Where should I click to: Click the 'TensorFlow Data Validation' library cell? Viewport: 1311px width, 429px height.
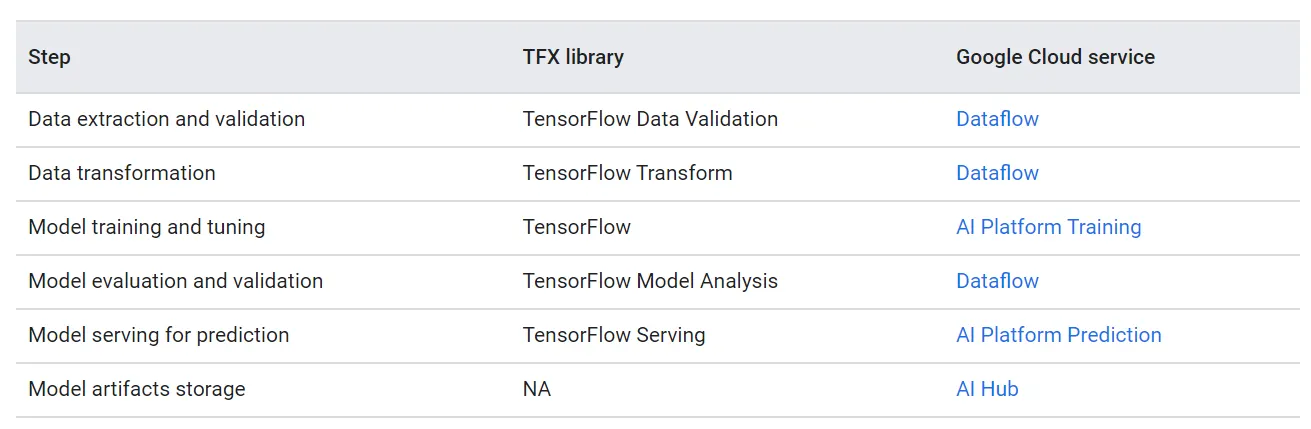650,119
